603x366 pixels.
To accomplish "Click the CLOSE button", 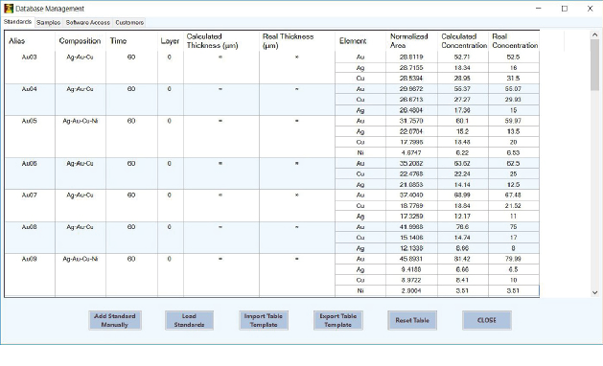I will 487,320.
